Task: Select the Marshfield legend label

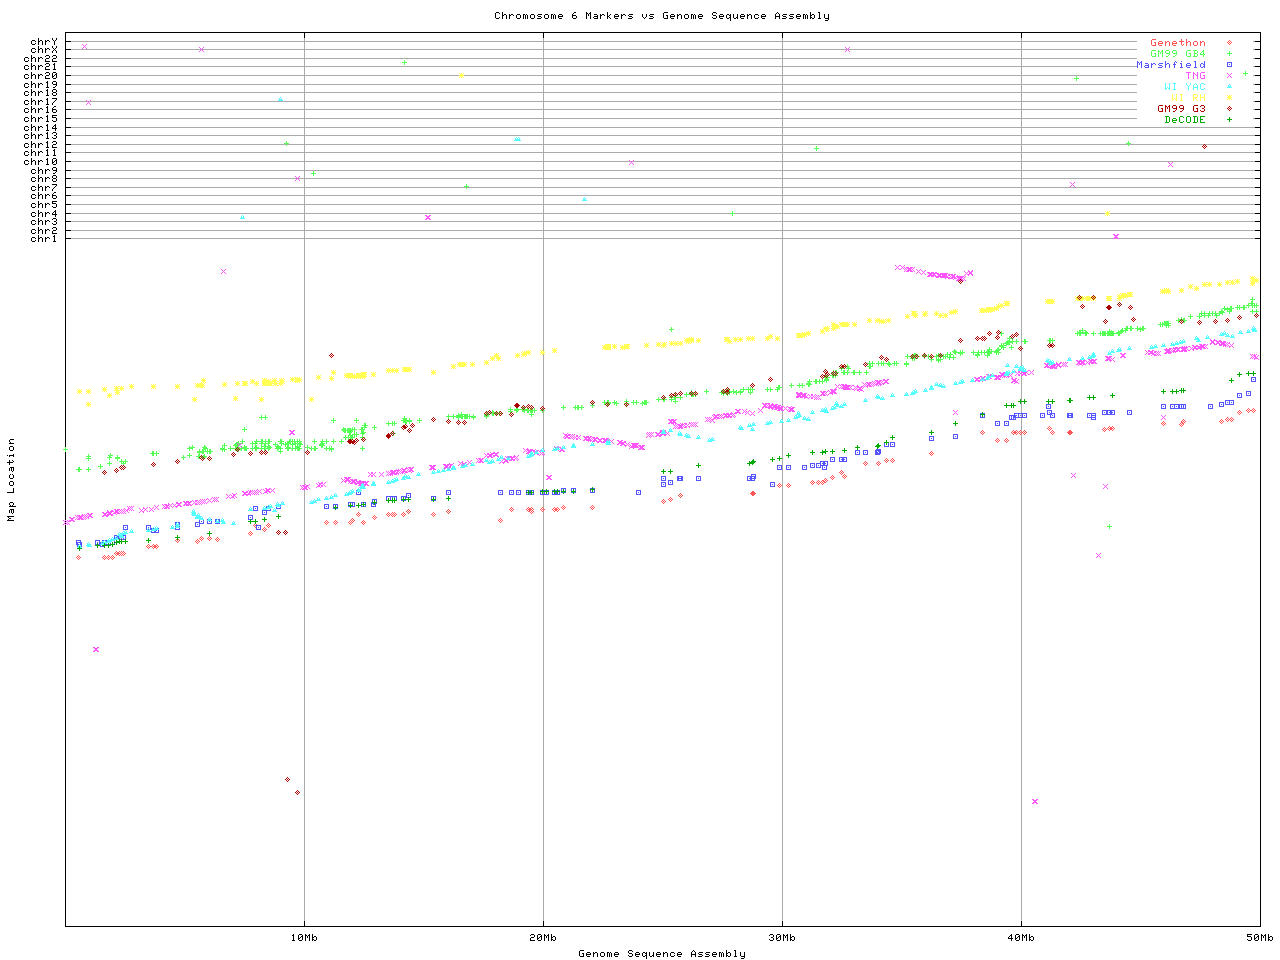Action: point(1170,65)
